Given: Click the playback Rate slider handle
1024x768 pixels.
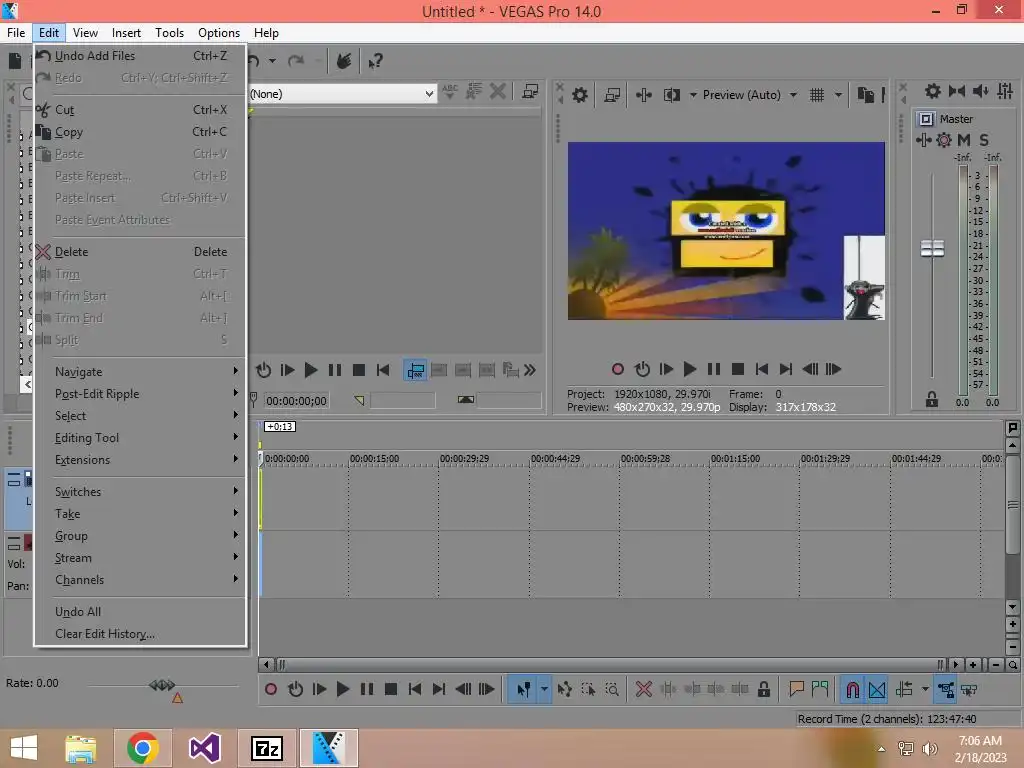Looking at the screenshot, I should click(162, 685).
